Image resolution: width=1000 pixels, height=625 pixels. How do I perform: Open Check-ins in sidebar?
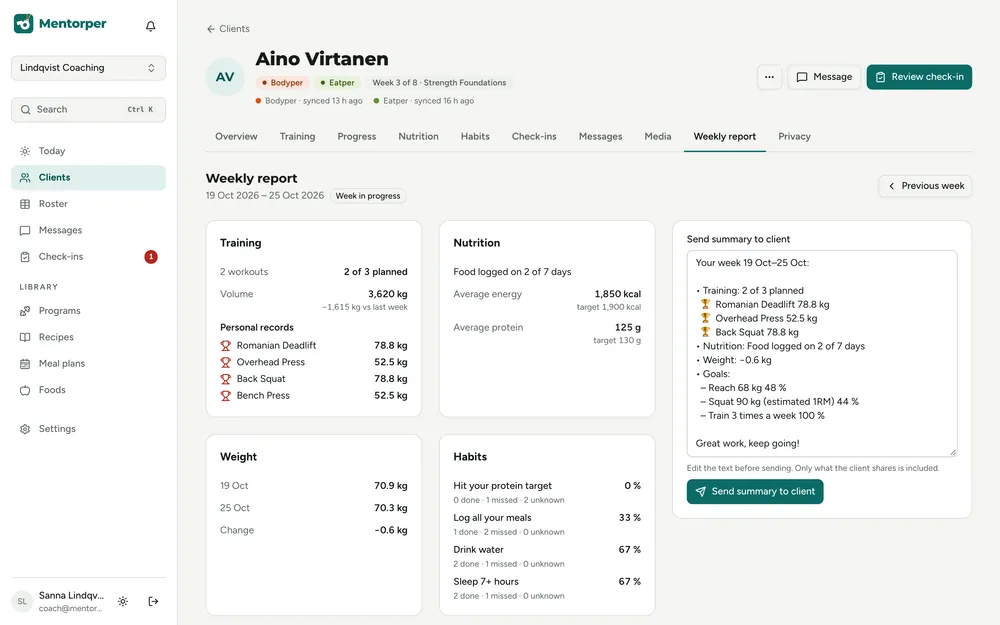pyautogui.click(x=88, y=256)
